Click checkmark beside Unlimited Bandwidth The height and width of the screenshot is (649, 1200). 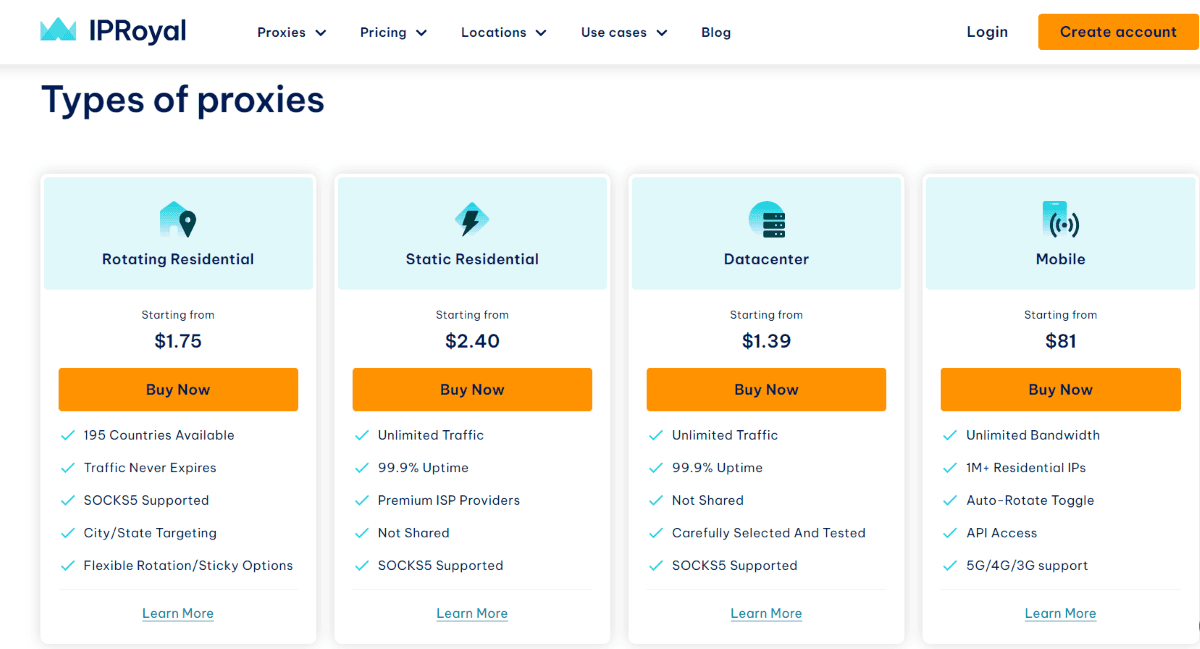point(950,435)
